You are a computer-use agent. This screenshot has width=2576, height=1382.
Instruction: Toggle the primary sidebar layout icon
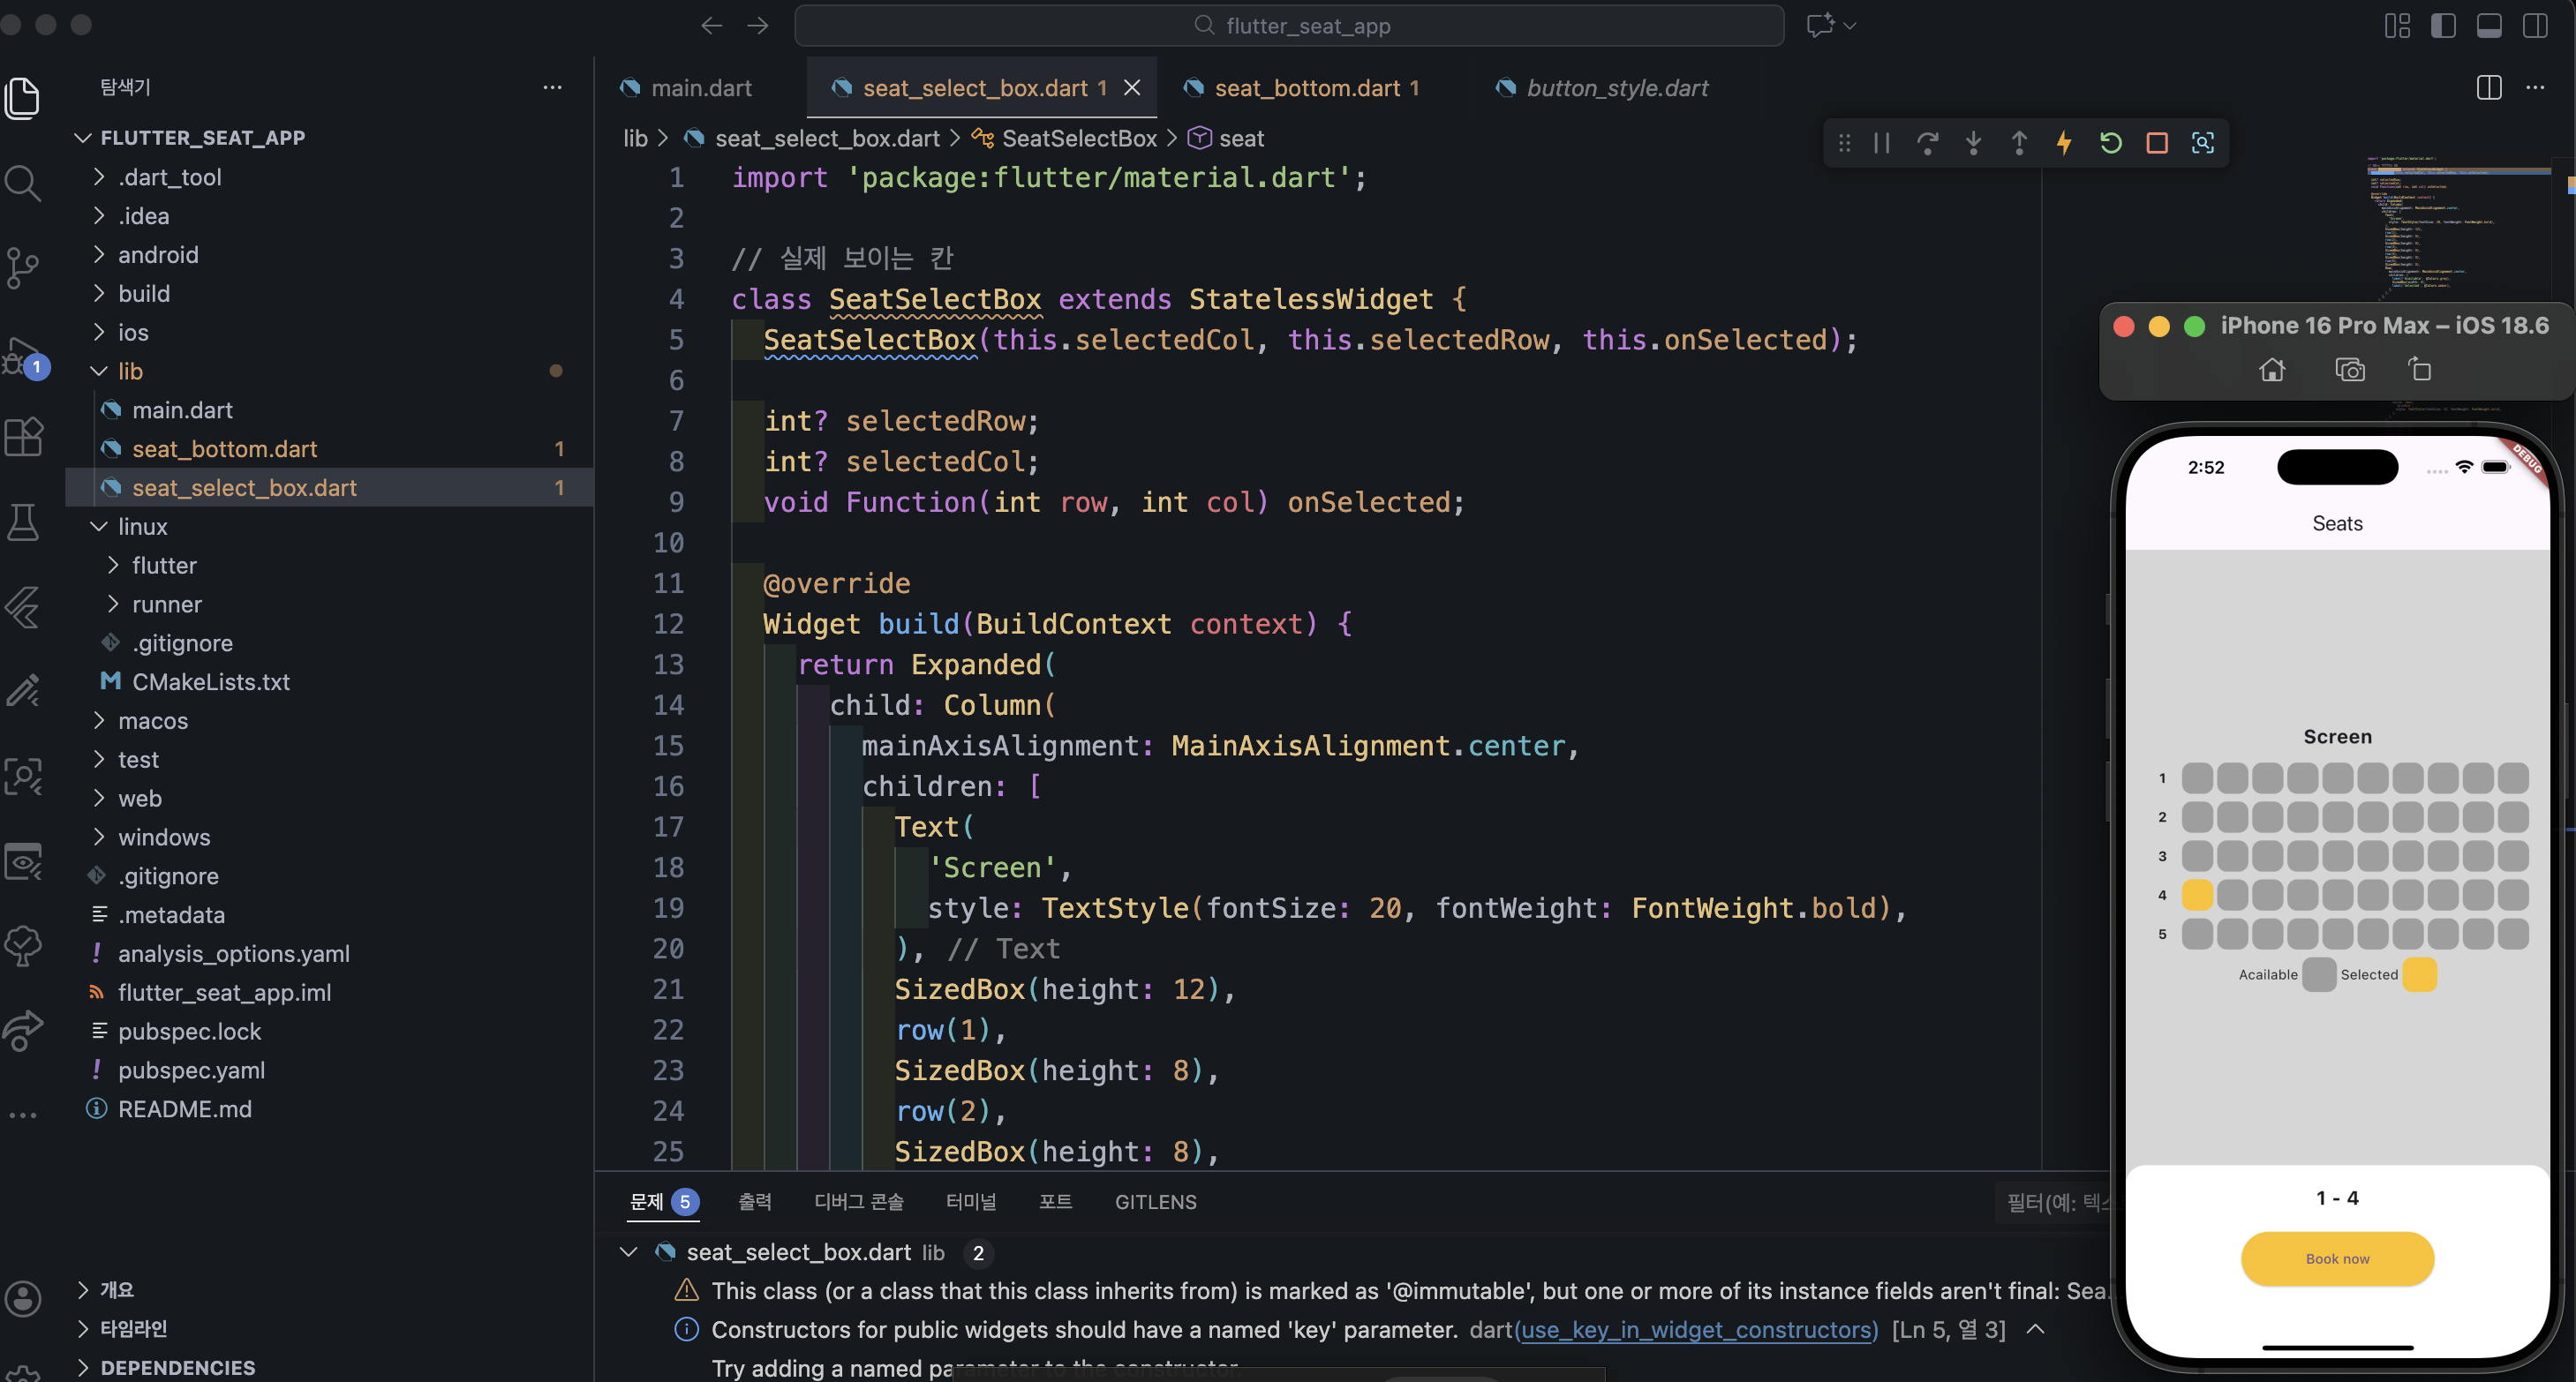tap(2443, 26)
